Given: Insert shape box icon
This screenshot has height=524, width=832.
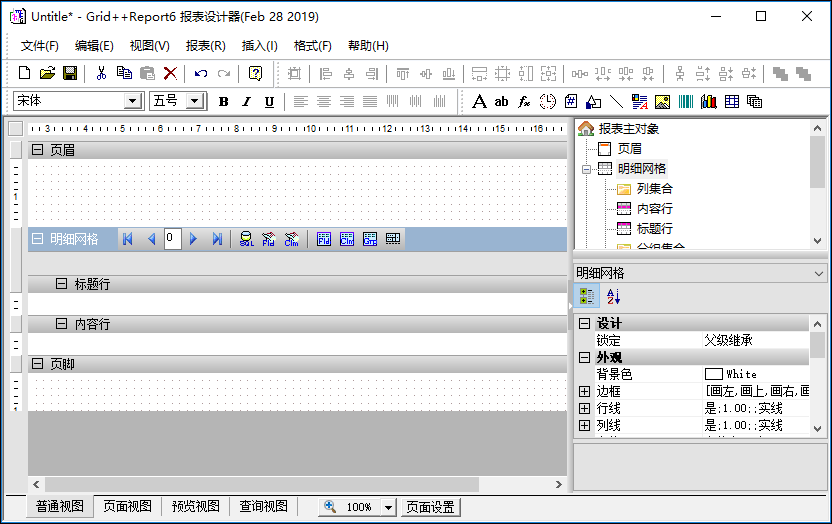Looking at the screenshot, I should 593,101.
